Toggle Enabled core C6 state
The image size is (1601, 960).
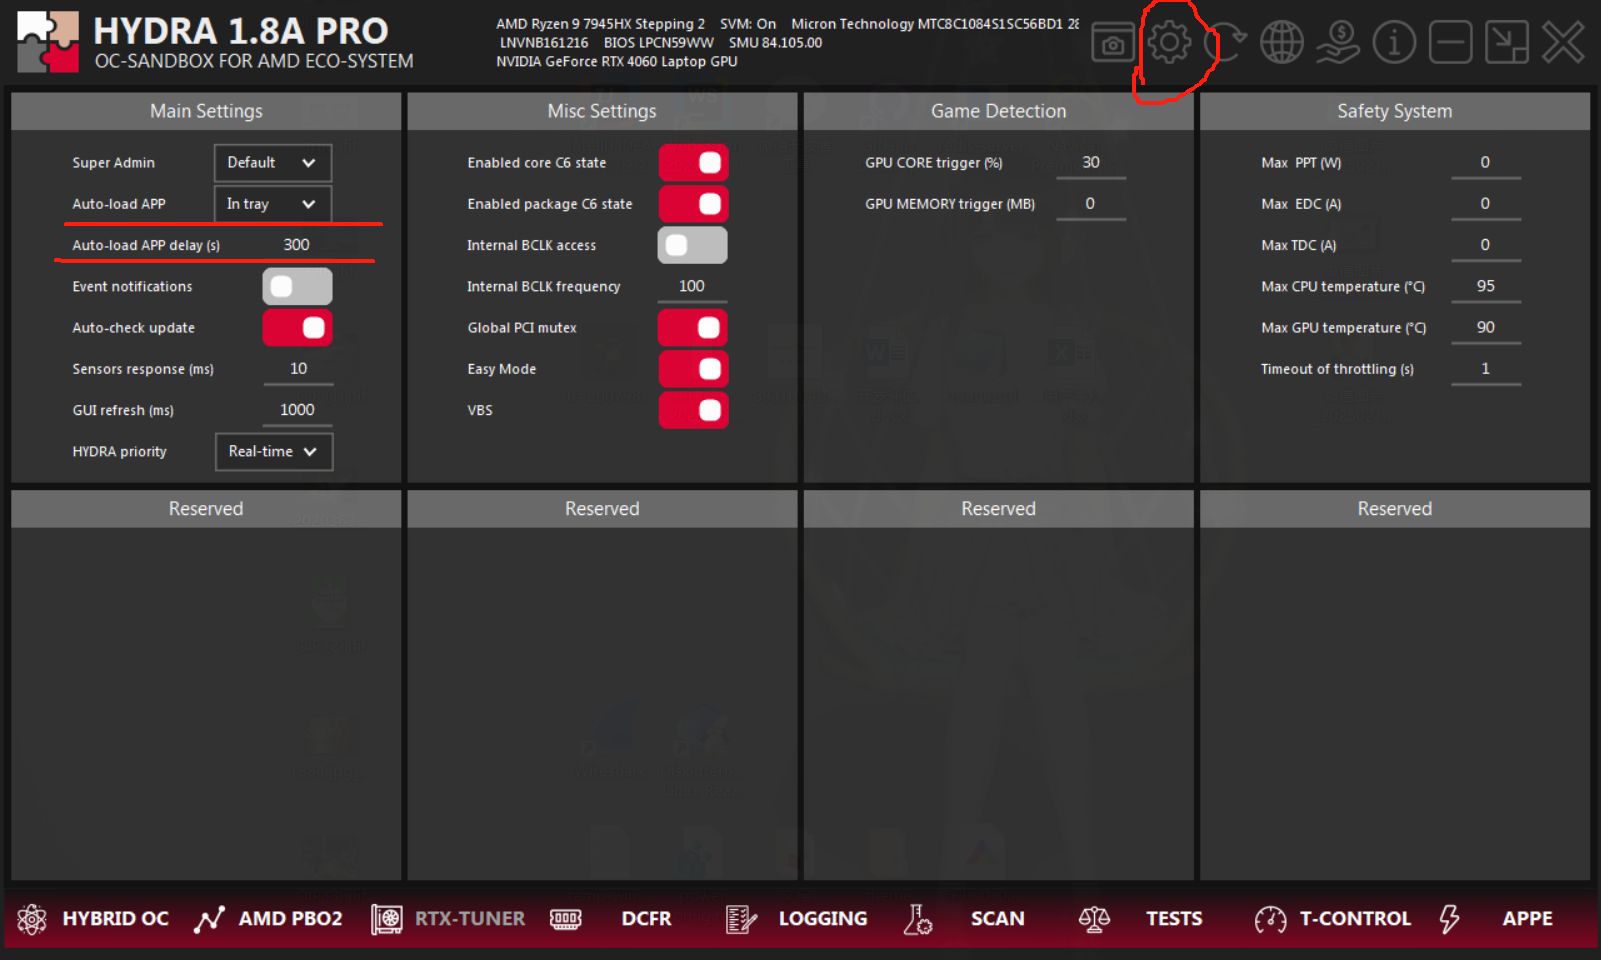pyautogui.click(x=693, y=163)
